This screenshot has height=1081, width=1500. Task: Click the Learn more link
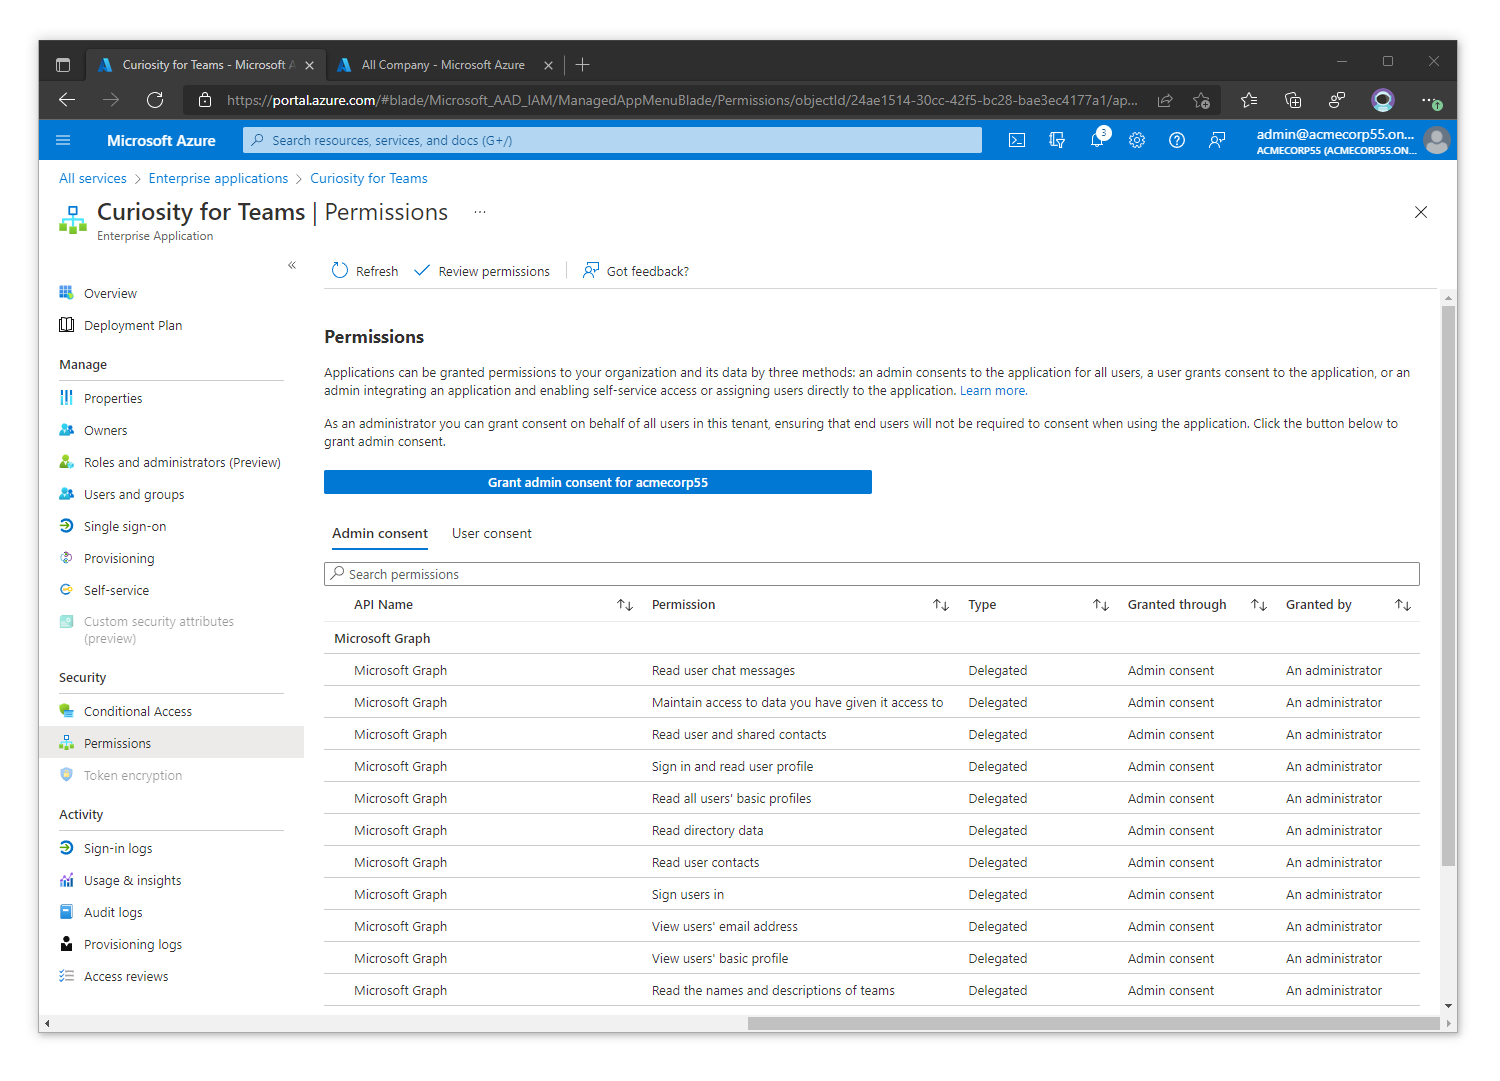click(x=993, y=391)
